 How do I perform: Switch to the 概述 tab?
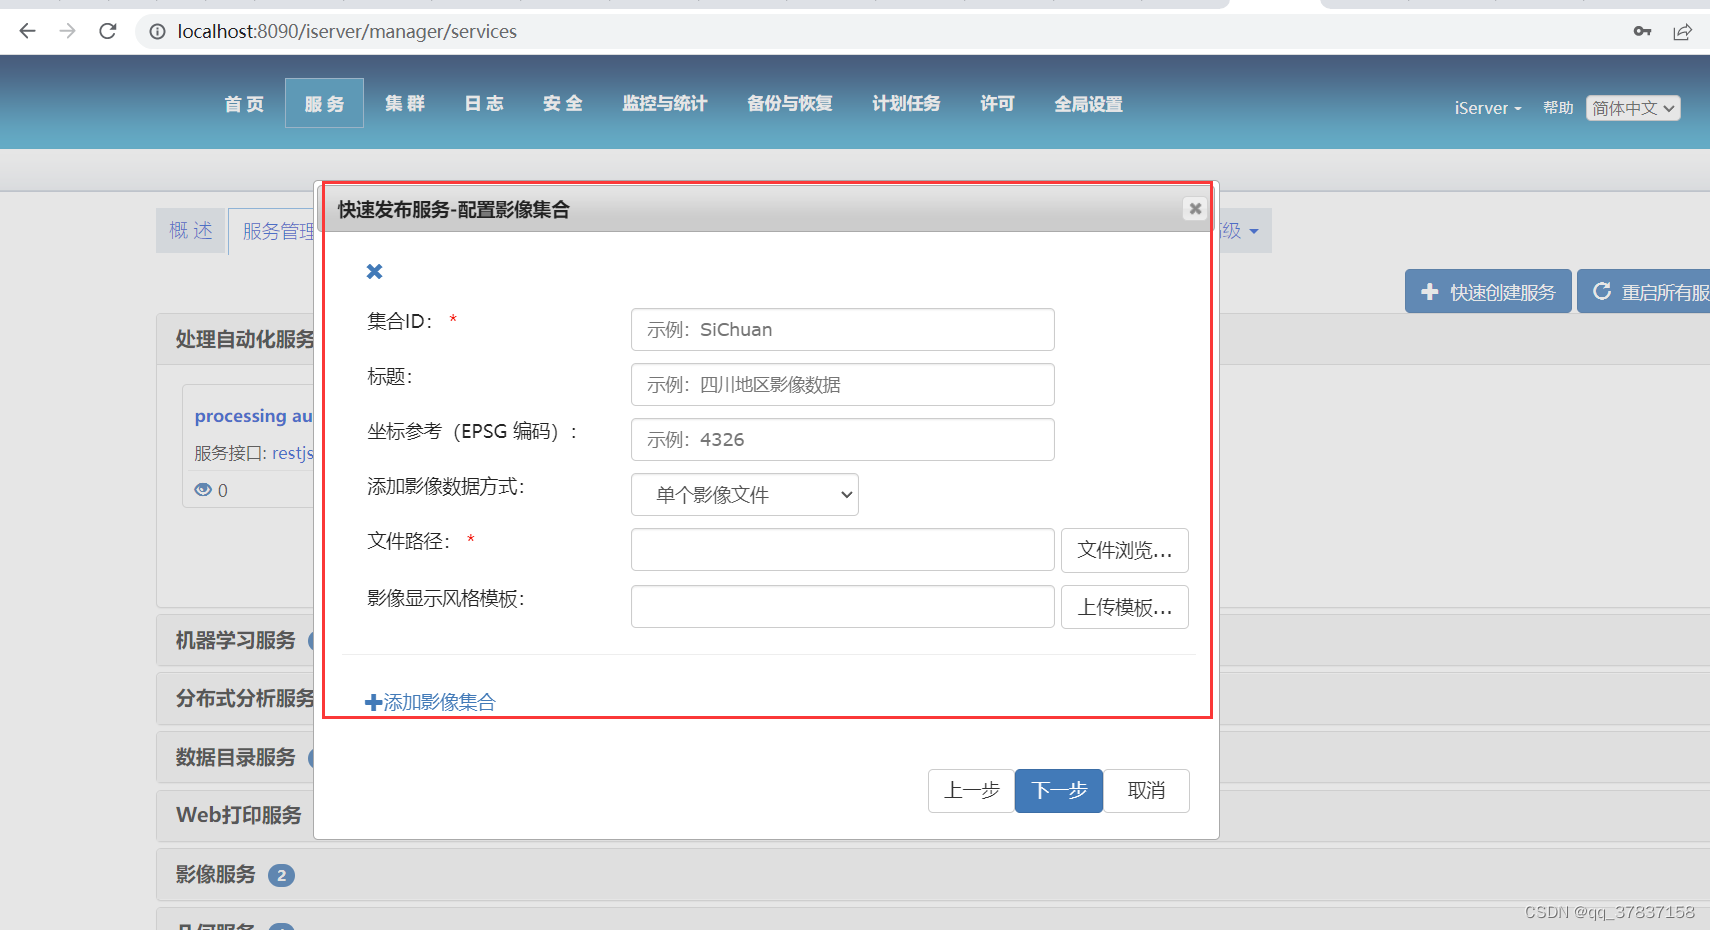coord(191,231)
